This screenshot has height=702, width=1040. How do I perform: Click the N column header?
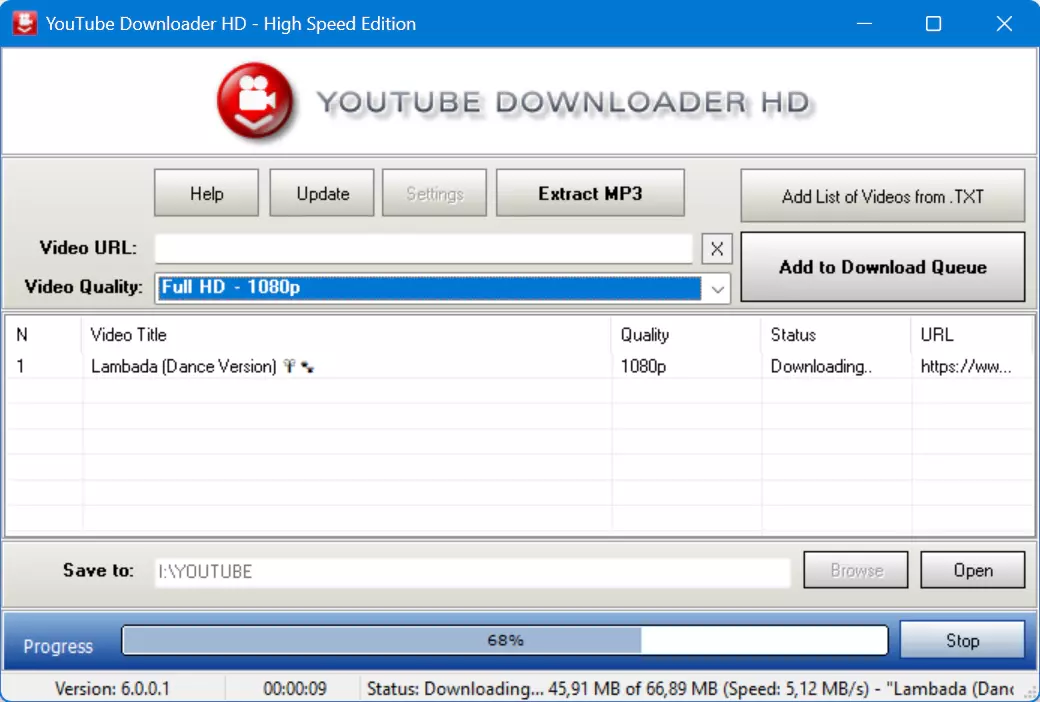tap(44, 334)
